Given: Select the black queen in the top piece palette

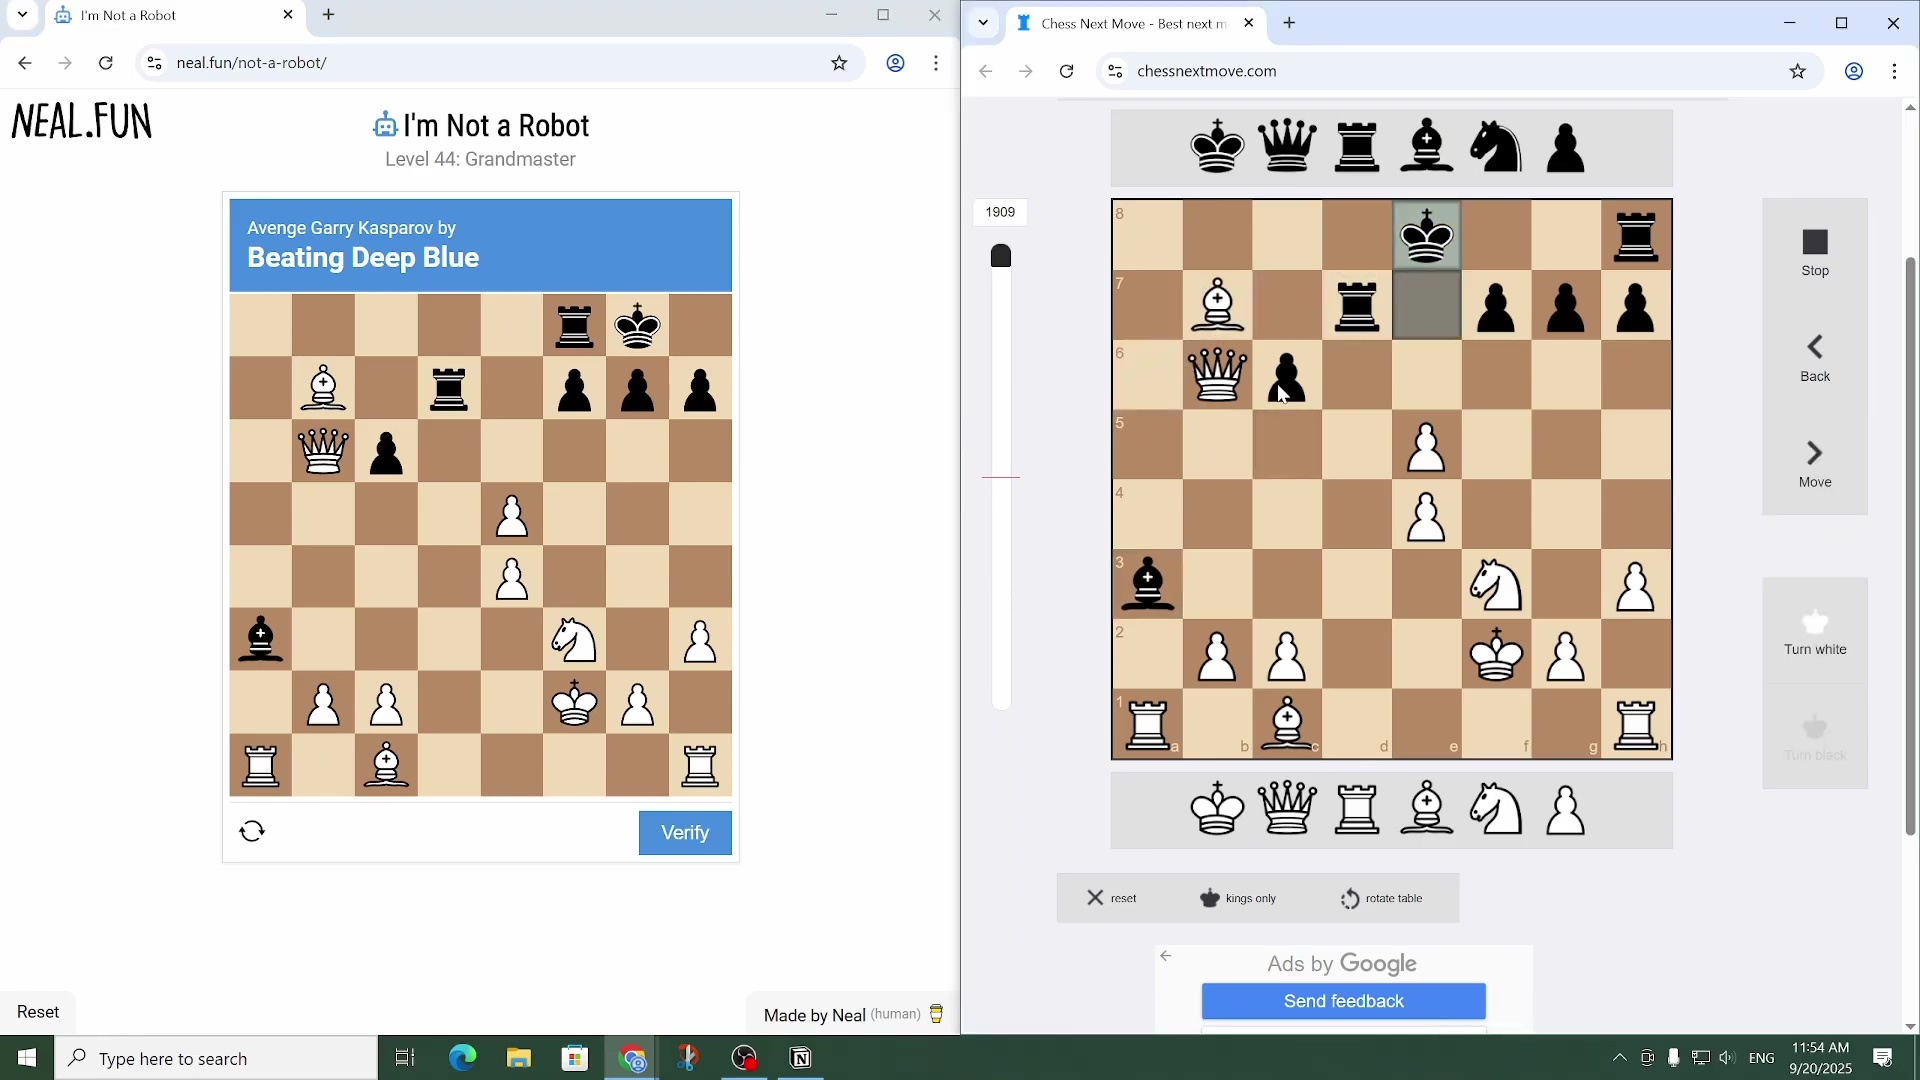Looking at the screenshot, I should (x=1288, y=147).
